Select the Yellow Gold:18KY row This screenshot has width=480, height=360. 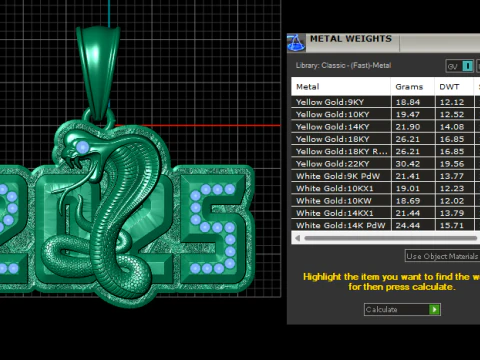tap(385, 139)
